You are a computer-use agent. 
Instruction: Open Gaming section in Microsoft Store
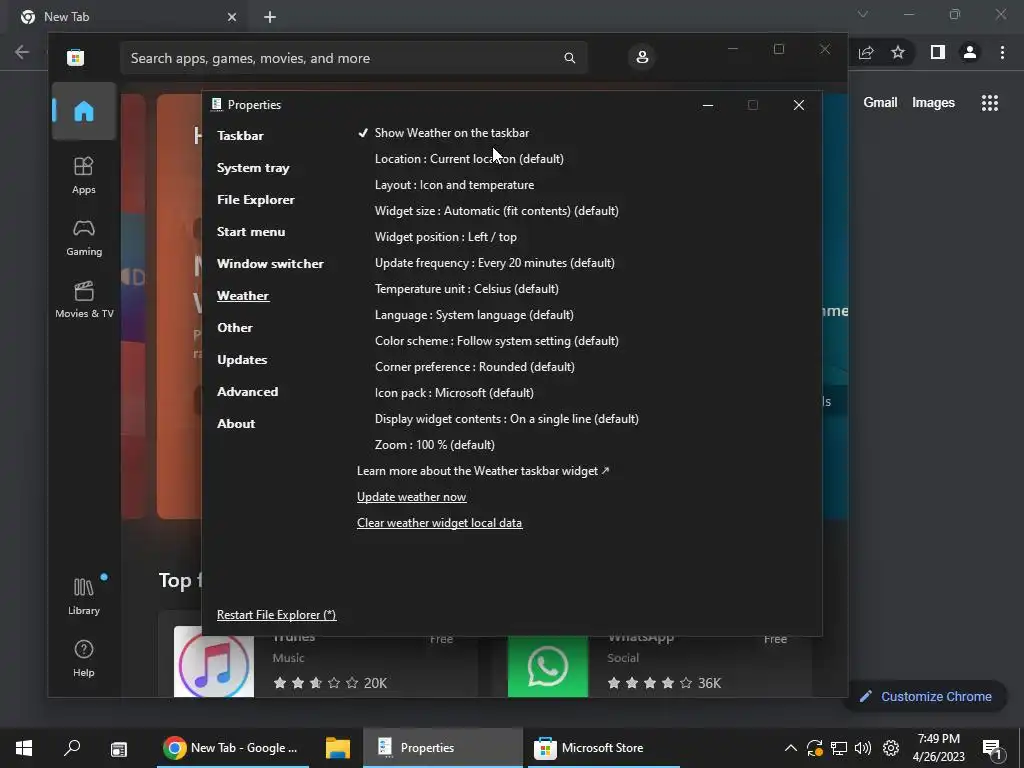click(x=84, y=238)
